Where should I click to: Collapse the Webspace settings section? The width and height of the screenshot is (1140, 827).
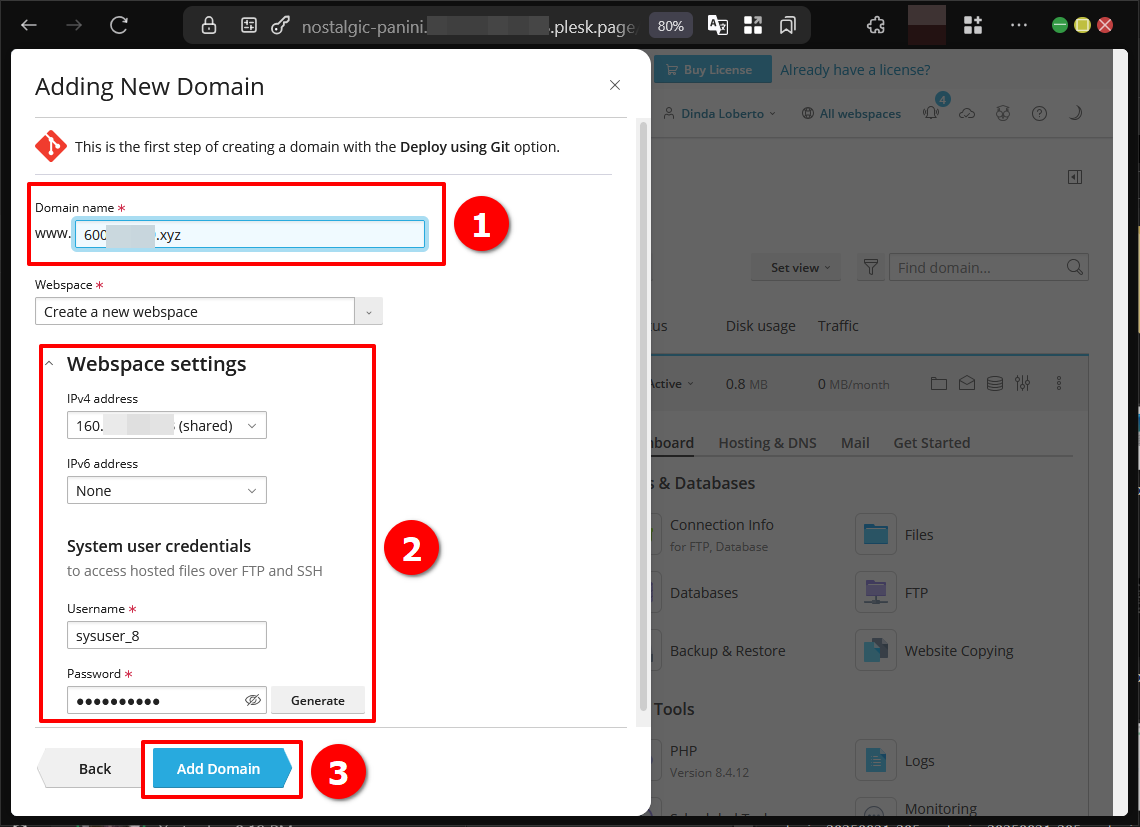coord(49,364)
